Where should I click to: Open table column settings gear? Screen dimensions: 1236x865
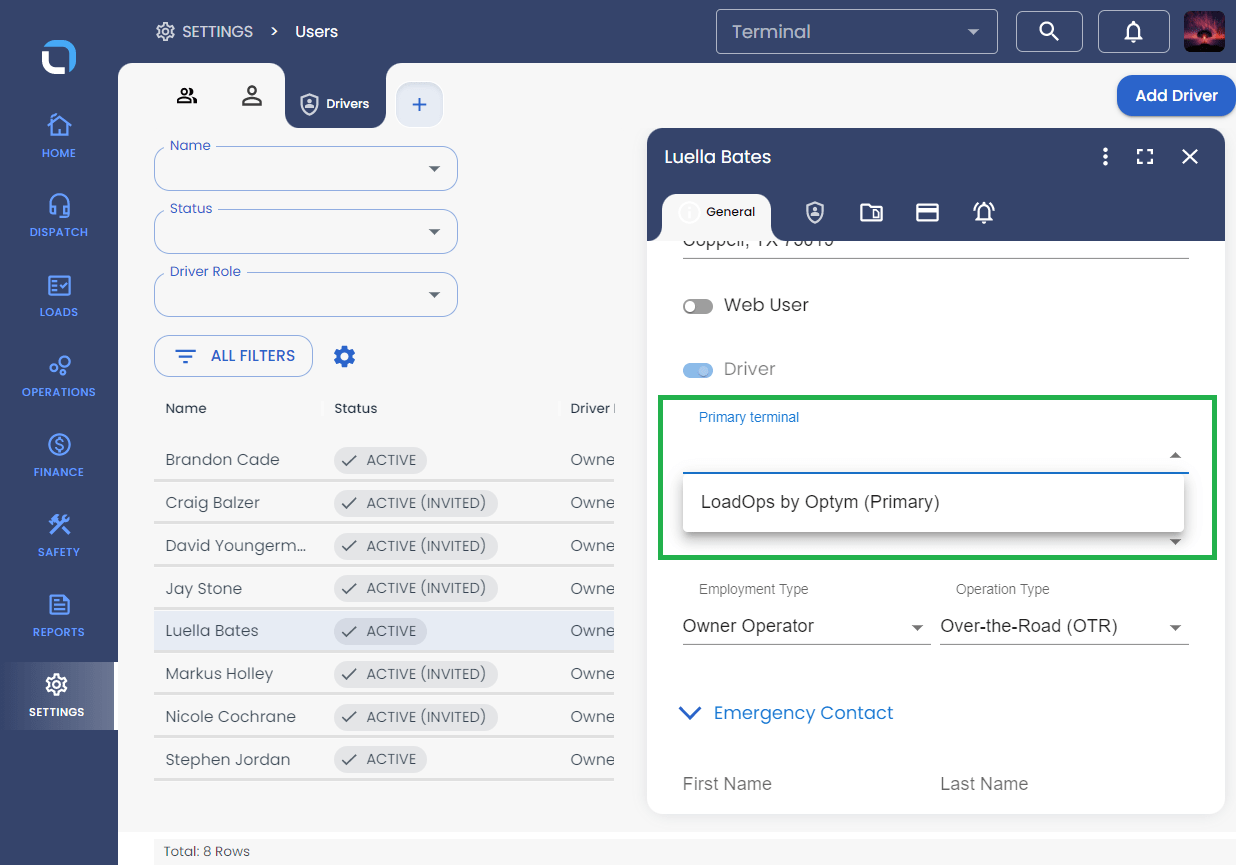click(344, 356)
